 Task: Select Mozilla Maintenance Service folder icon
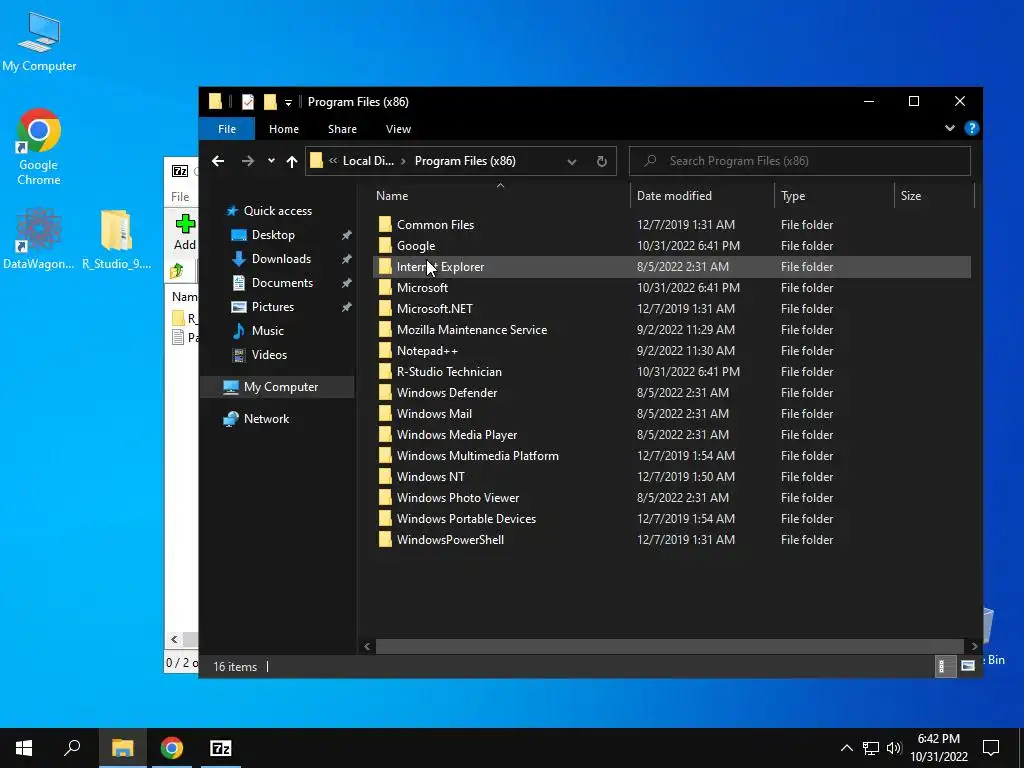(385, 330)
